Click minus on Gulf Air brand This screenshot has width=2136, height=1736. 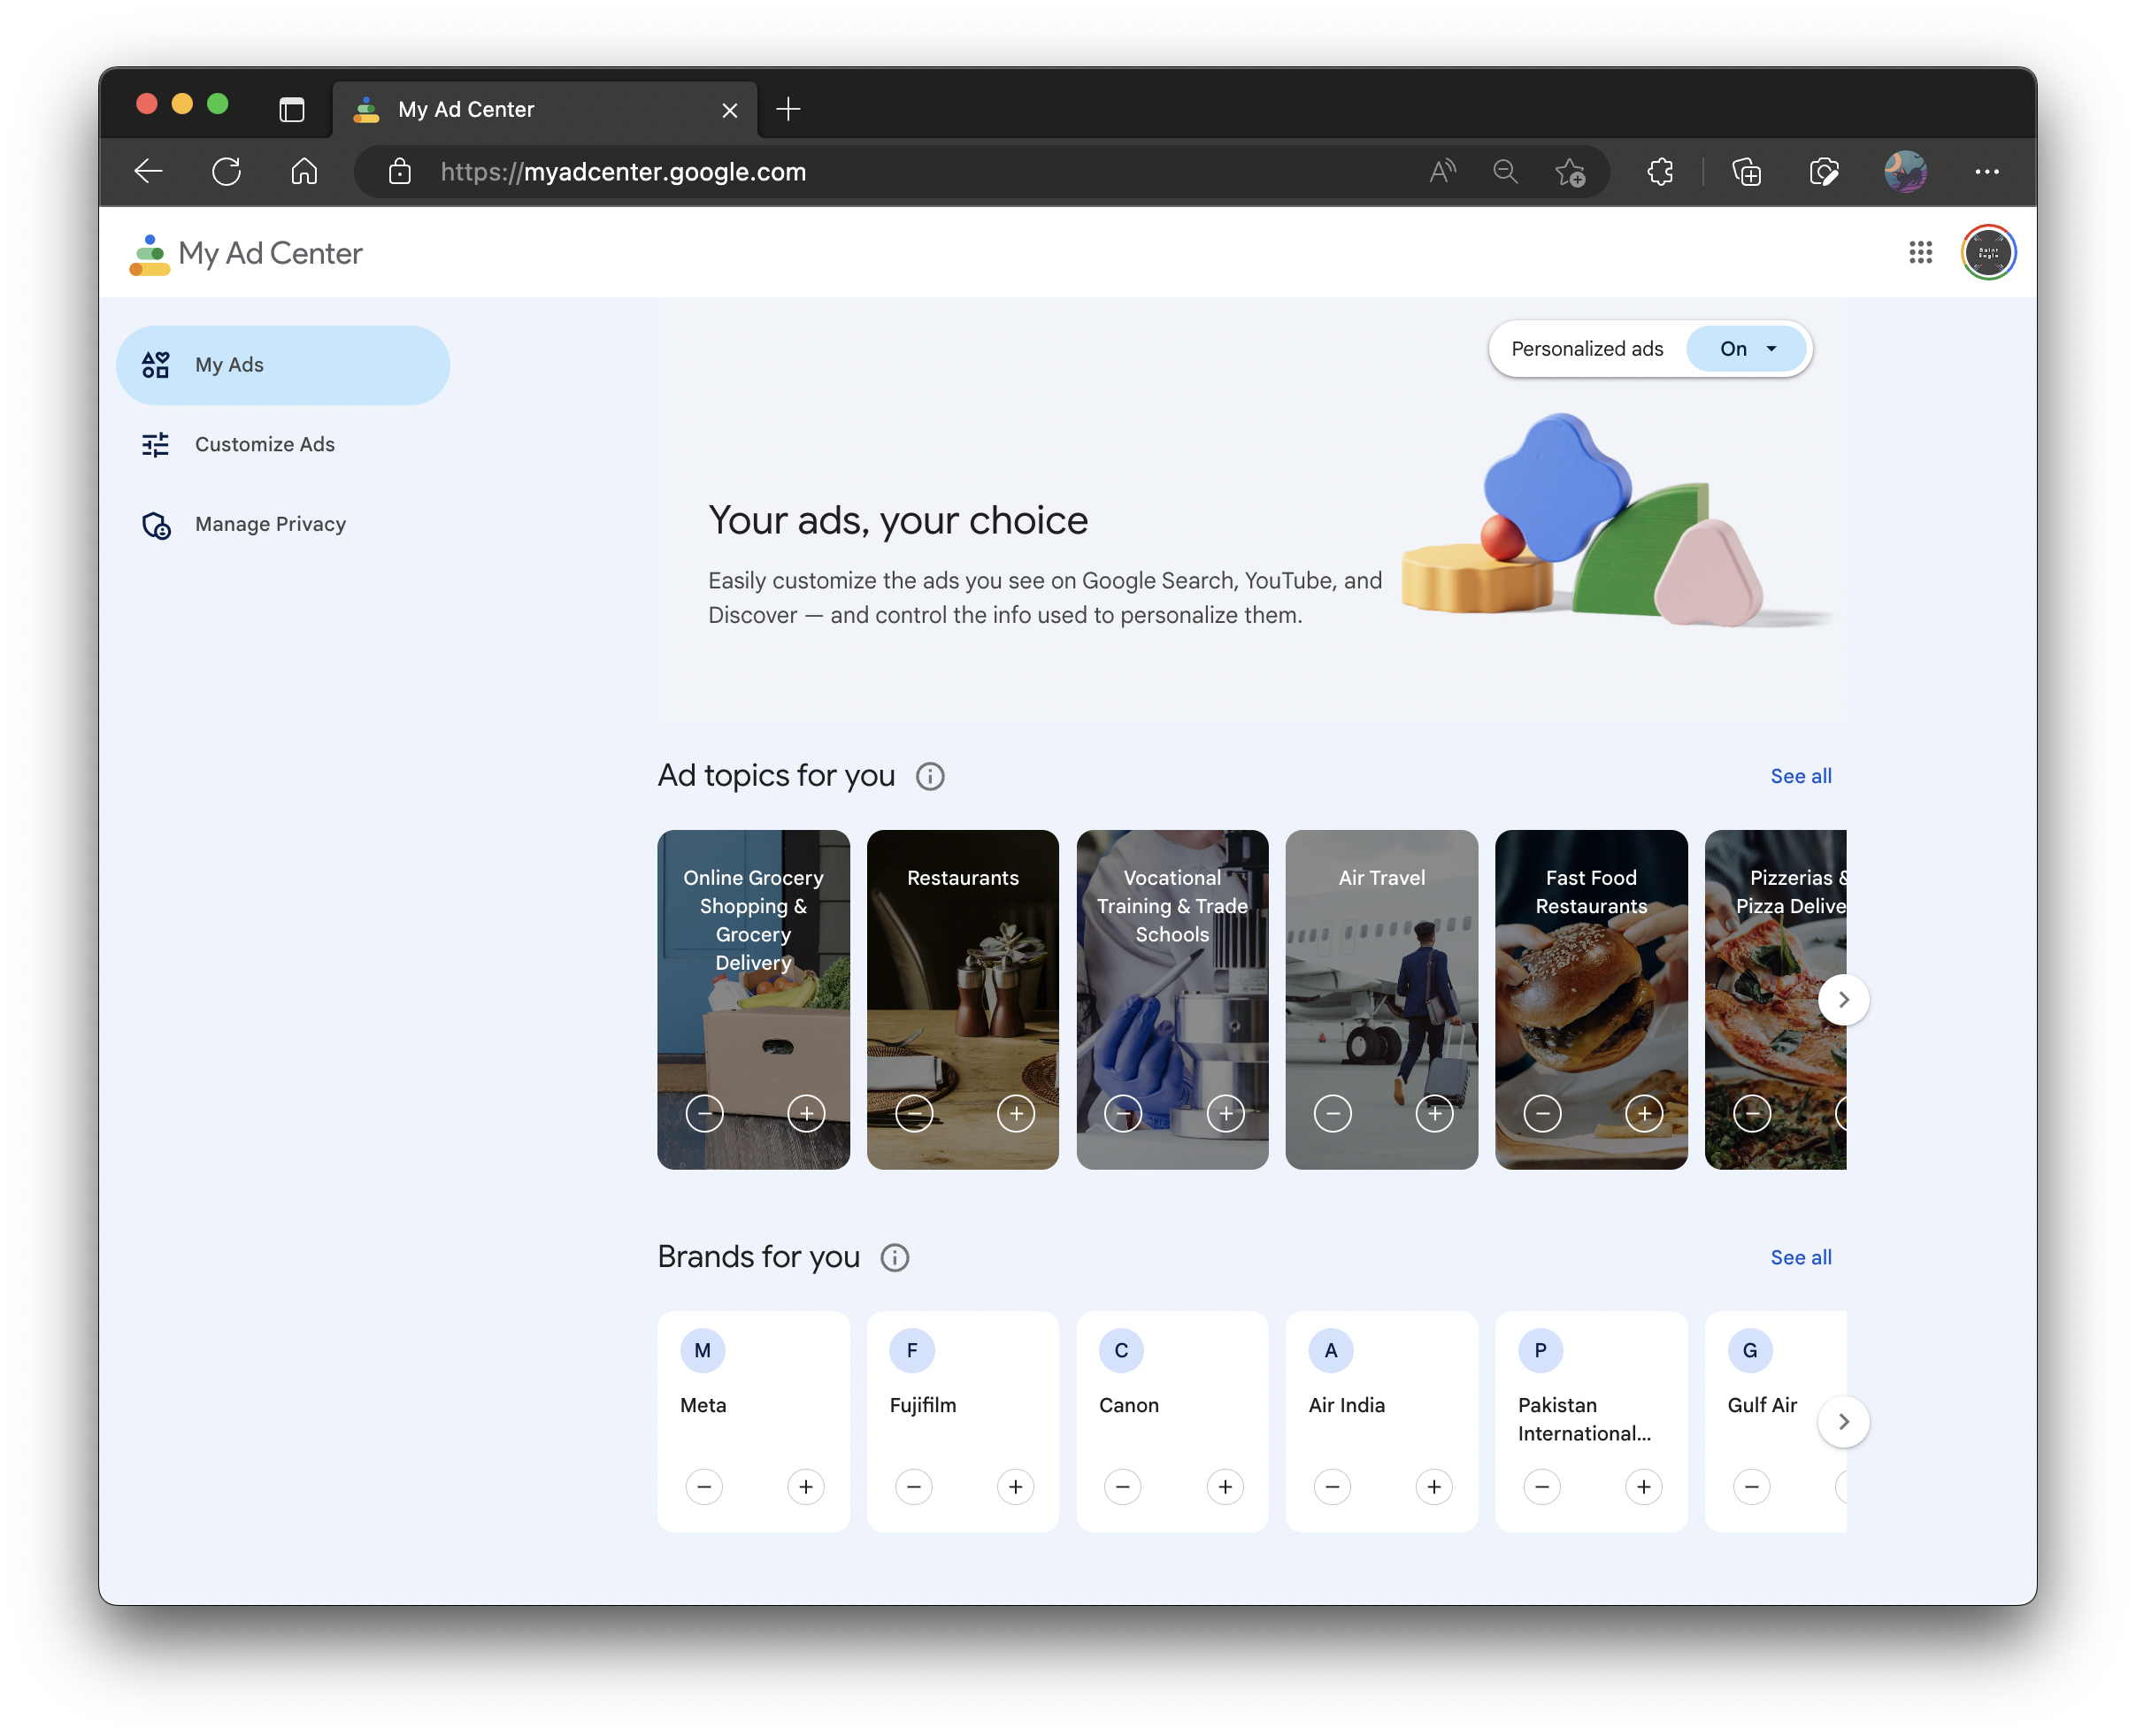pyautogui.click(x=1752, y=1487)
